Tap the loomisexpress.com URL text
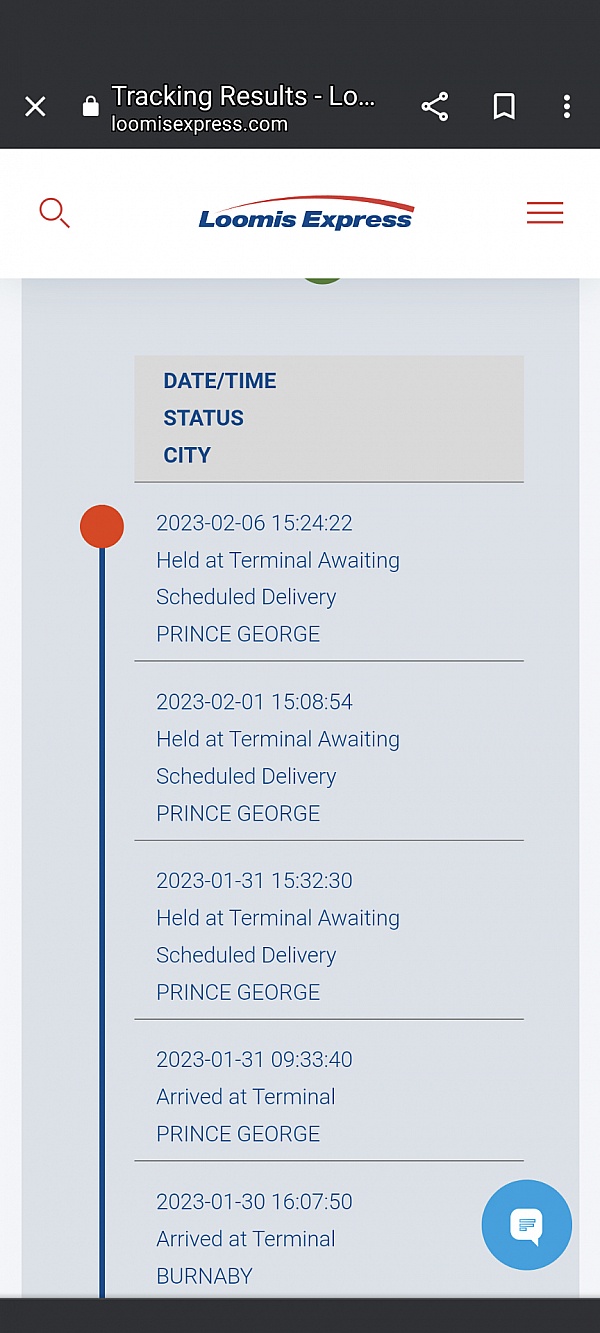Image resolution: width=600 pixels, height=1333 pixels. click(200, 125)
